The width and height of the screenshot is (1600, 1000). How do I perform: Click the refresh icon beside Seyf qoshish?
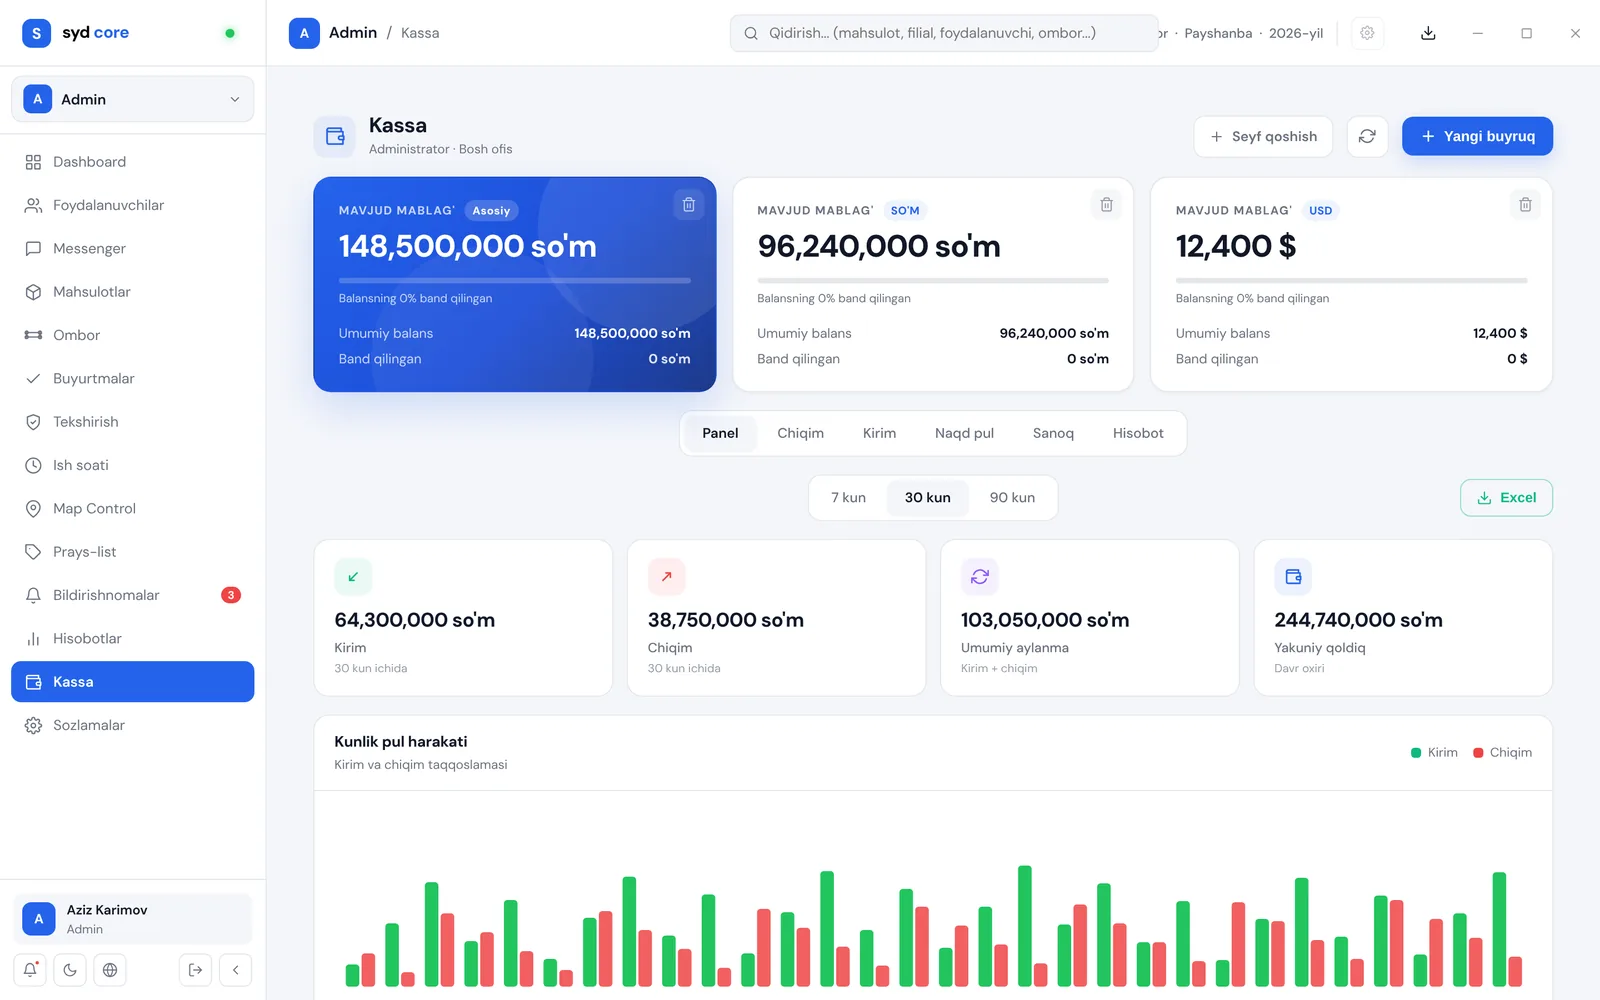click(x=1367, y=136)
